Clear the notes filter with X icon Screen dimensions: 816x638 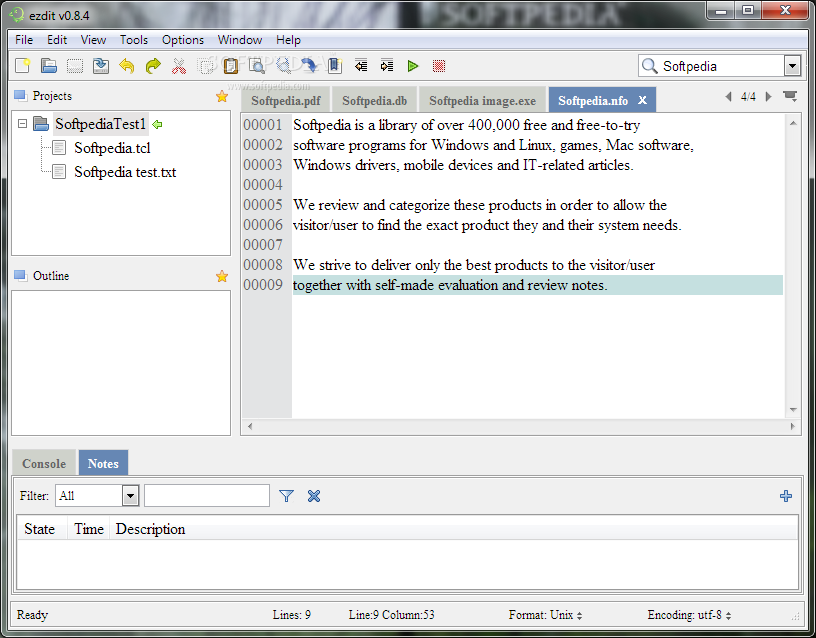pos(314,496)
